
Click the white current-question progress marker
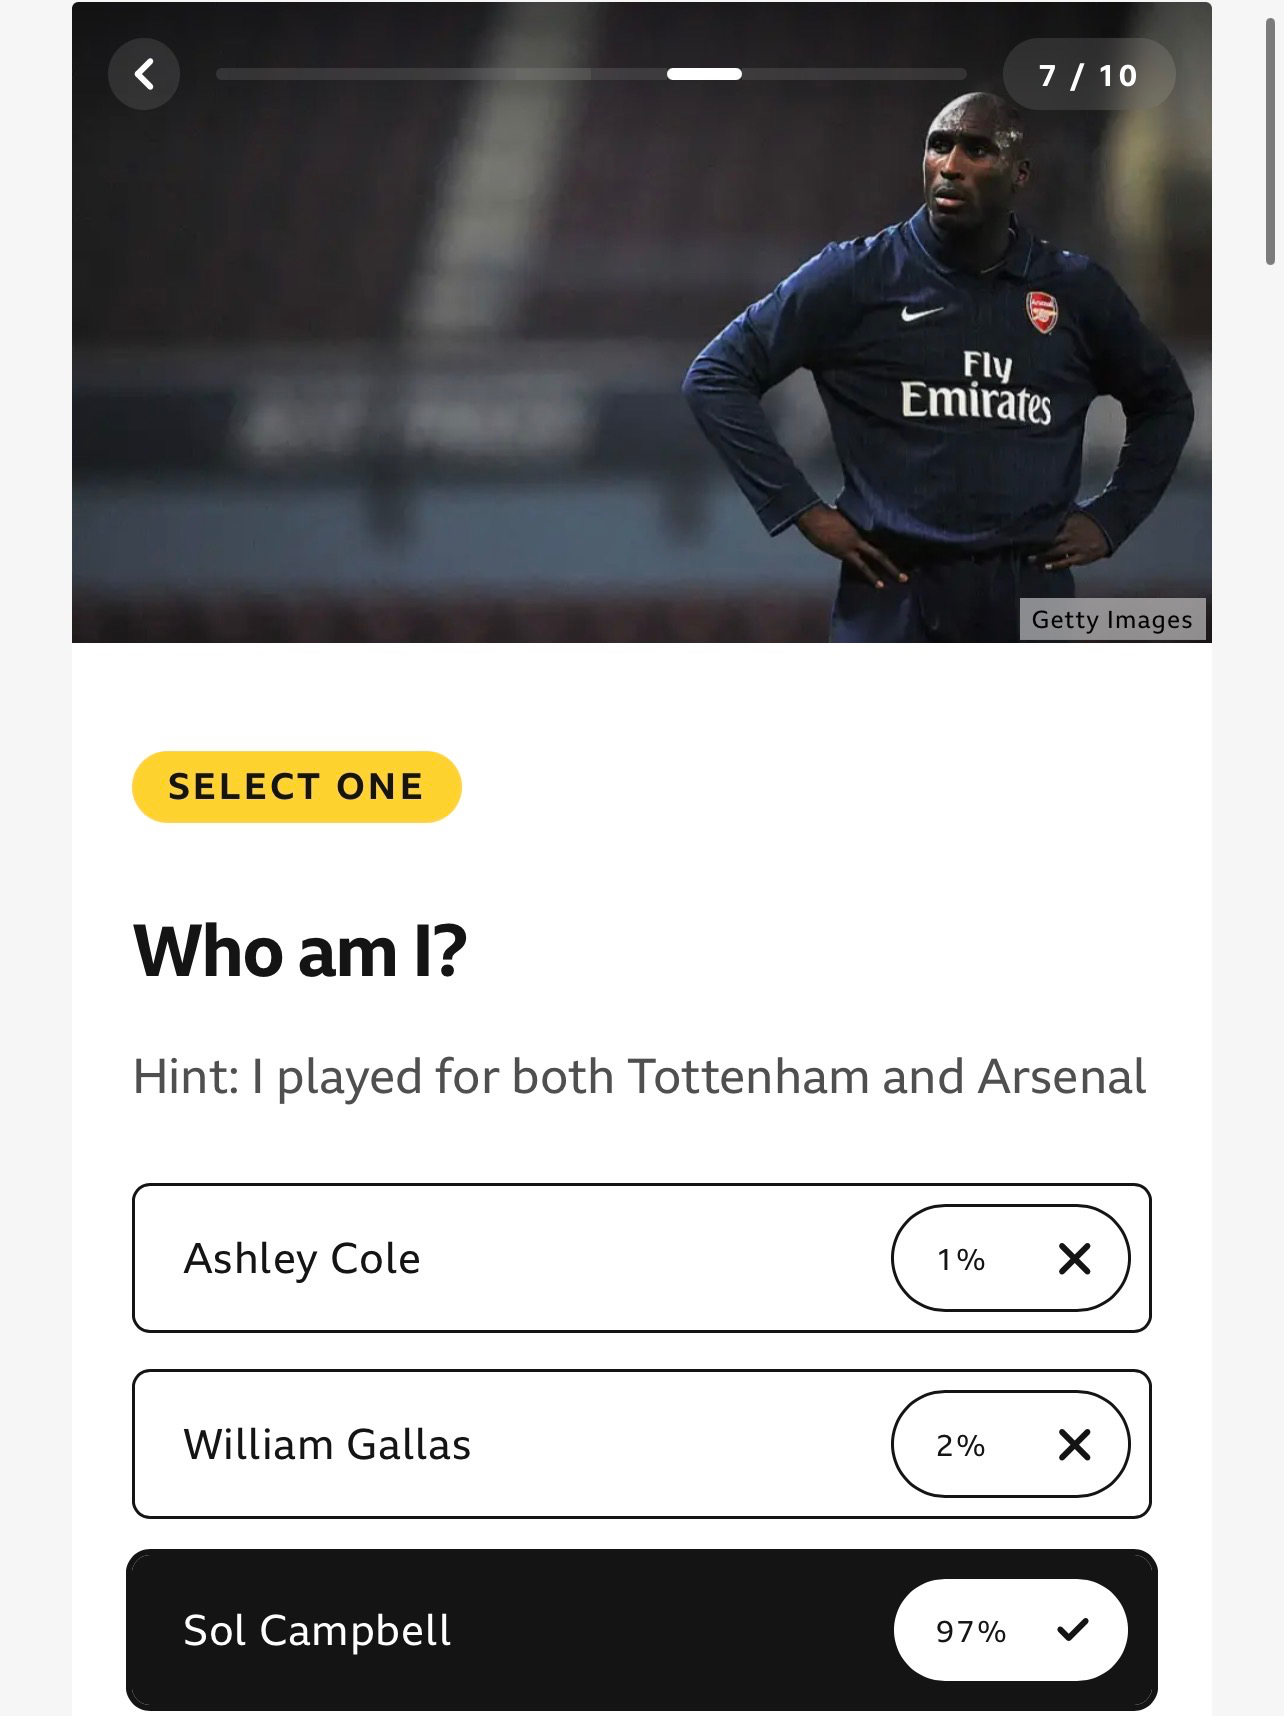704,74
